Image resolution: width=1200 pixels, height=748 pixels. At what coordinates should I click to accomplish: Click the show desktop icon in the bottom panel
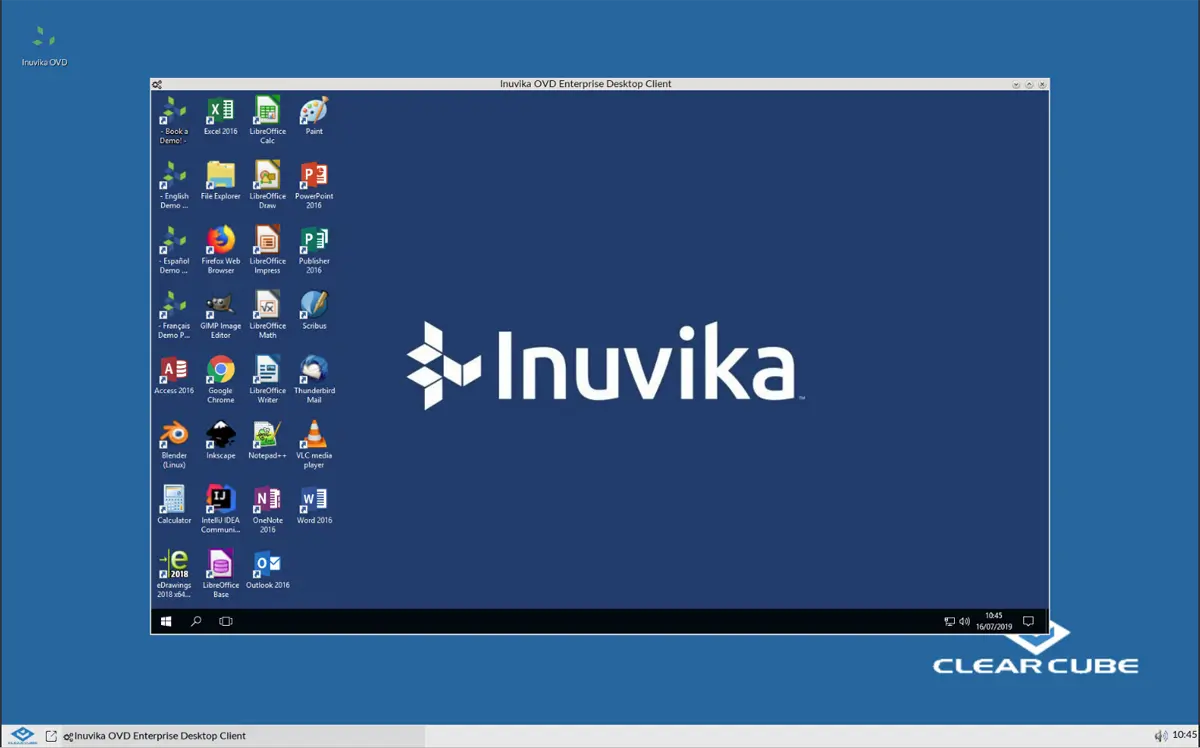click(x=51, y=736)
